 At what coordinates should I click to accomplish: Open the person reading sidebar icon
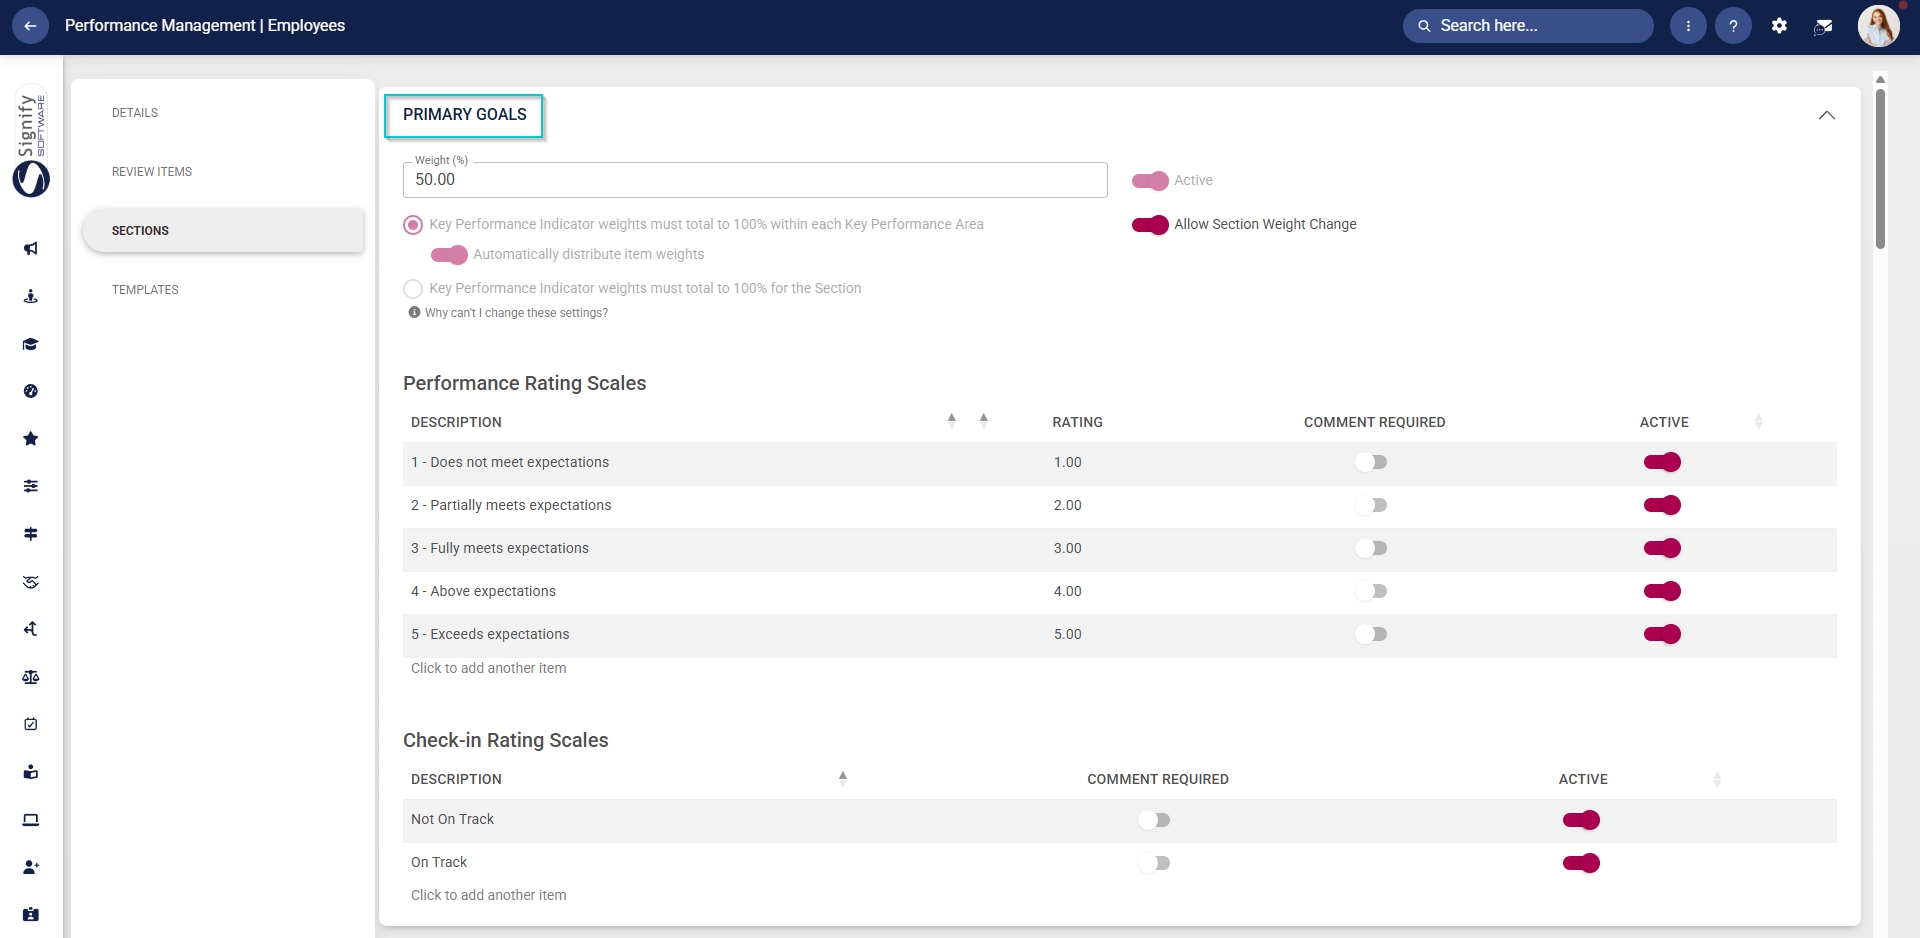31,772
